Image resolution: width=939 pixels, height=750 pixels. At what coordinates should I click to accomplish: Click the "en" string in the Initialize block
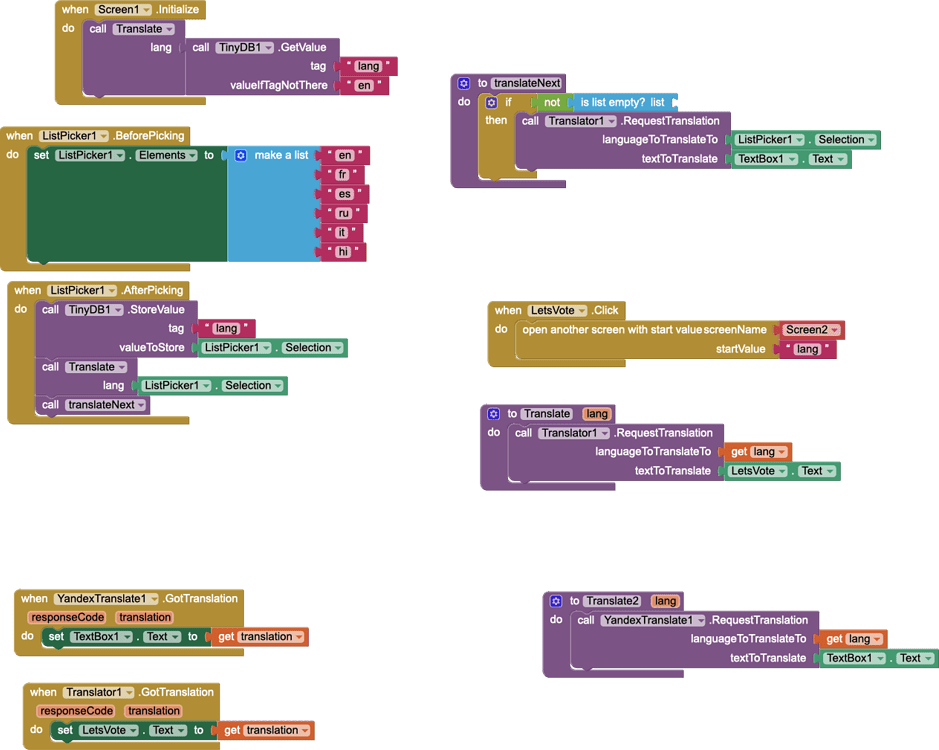tap(365, 85)
